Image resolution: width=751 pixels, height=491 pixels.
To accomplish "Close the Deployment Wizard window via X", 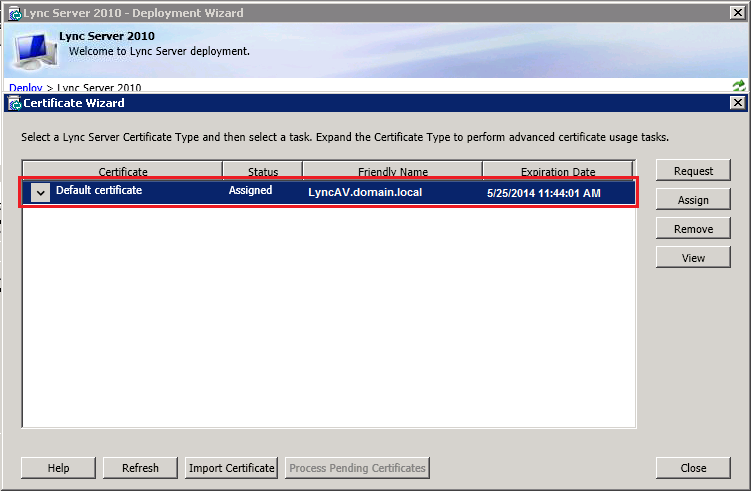I will pyautogui.click(x=738, y=13).
